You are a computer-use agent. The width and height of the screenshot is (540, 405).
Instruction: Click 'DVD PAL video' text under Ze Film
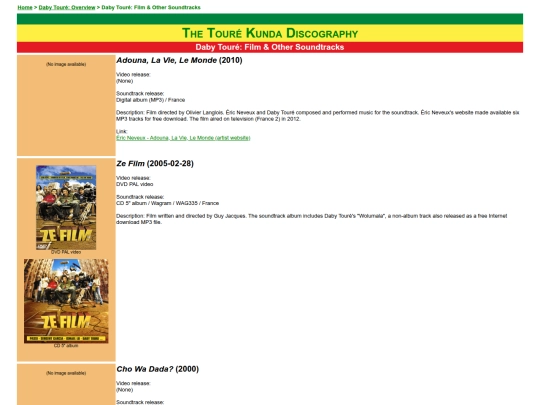[135, 184]
